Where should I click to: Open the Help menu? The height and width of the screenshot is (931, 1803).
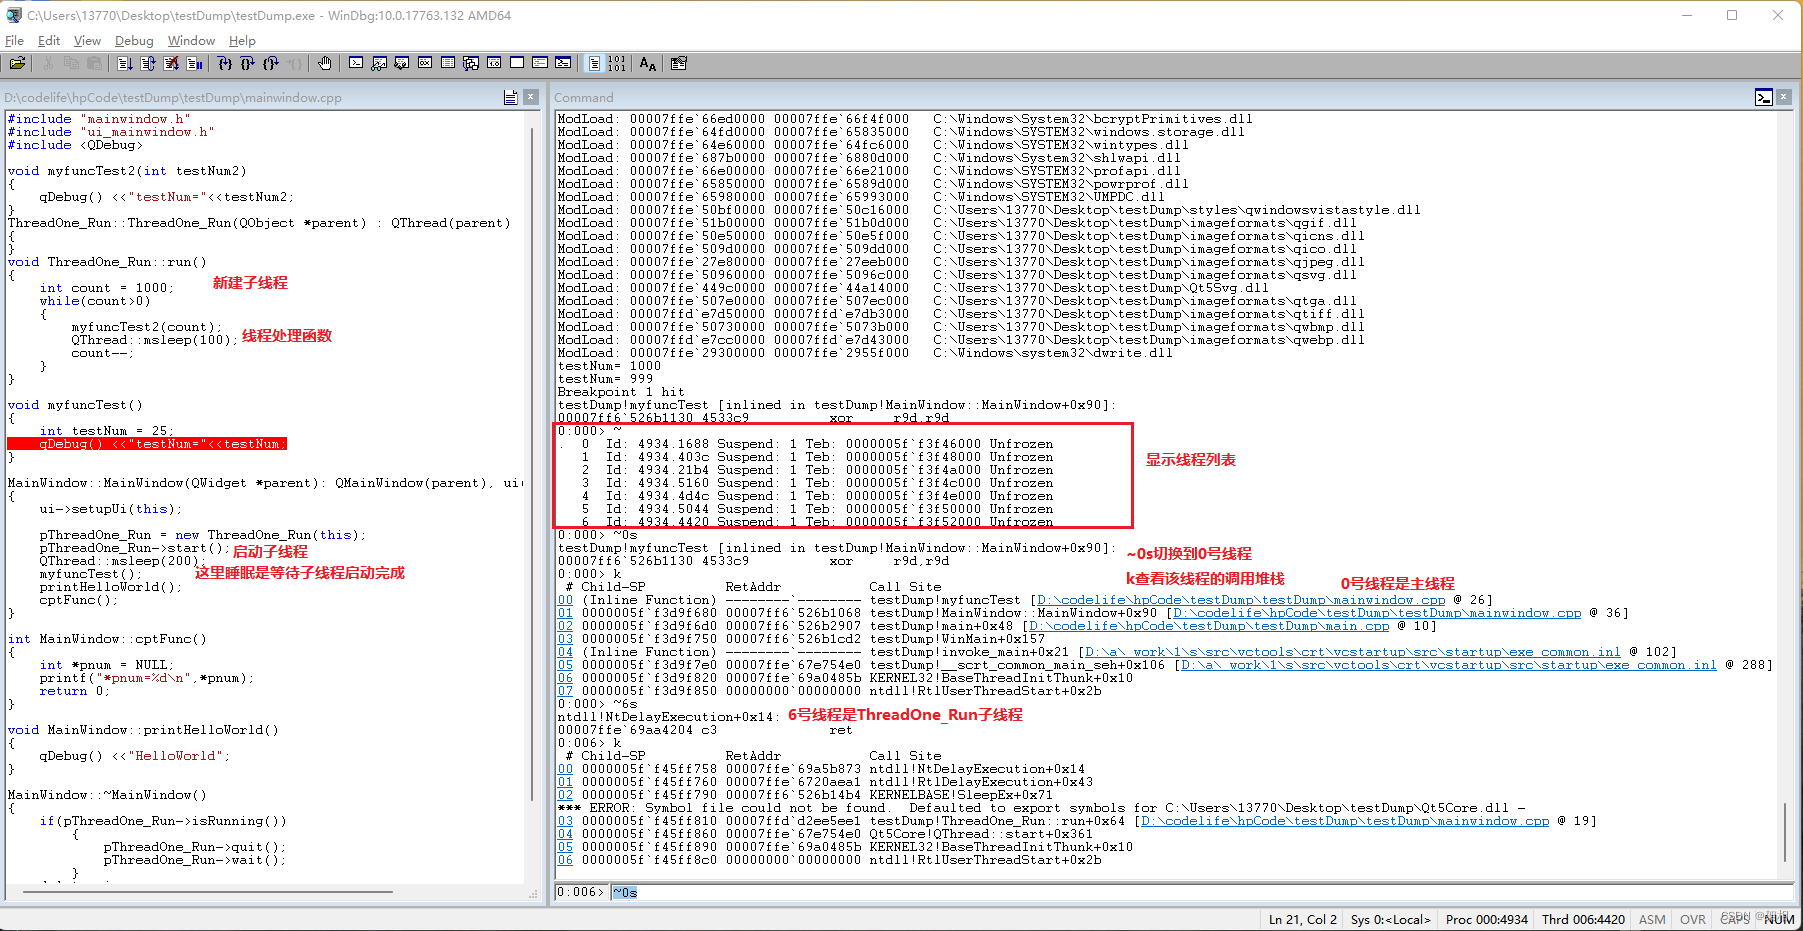coord(242,41)
